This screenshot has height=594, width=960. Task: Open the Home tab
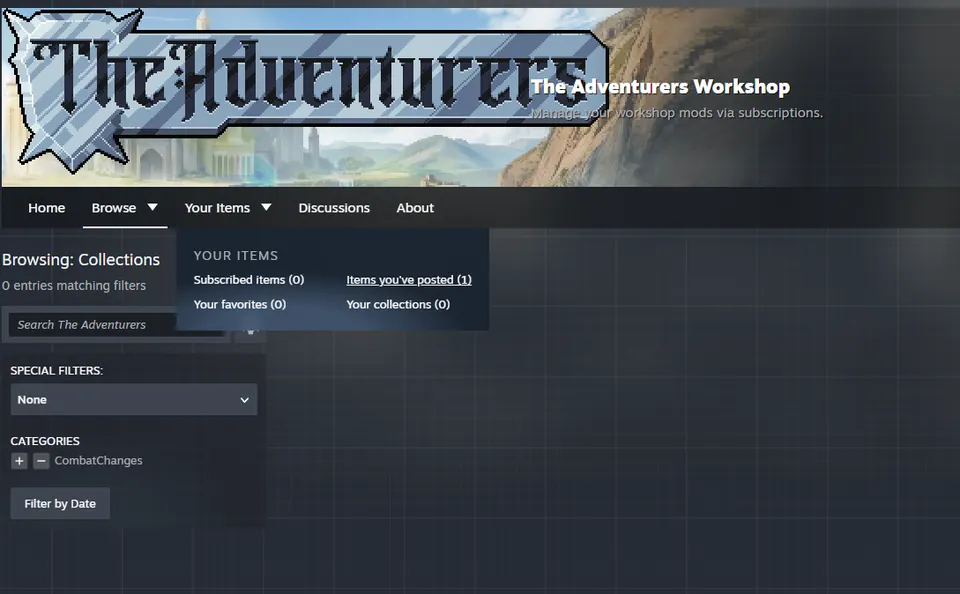[47, 208]
